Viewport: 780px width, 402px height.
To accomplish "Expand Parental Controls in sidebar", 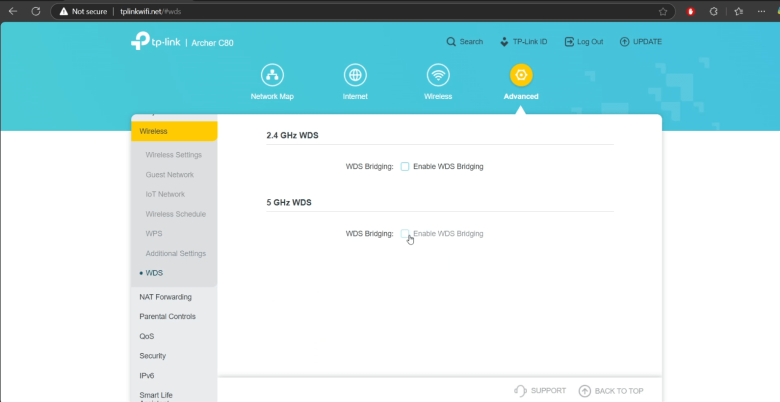I will [167, 316].
